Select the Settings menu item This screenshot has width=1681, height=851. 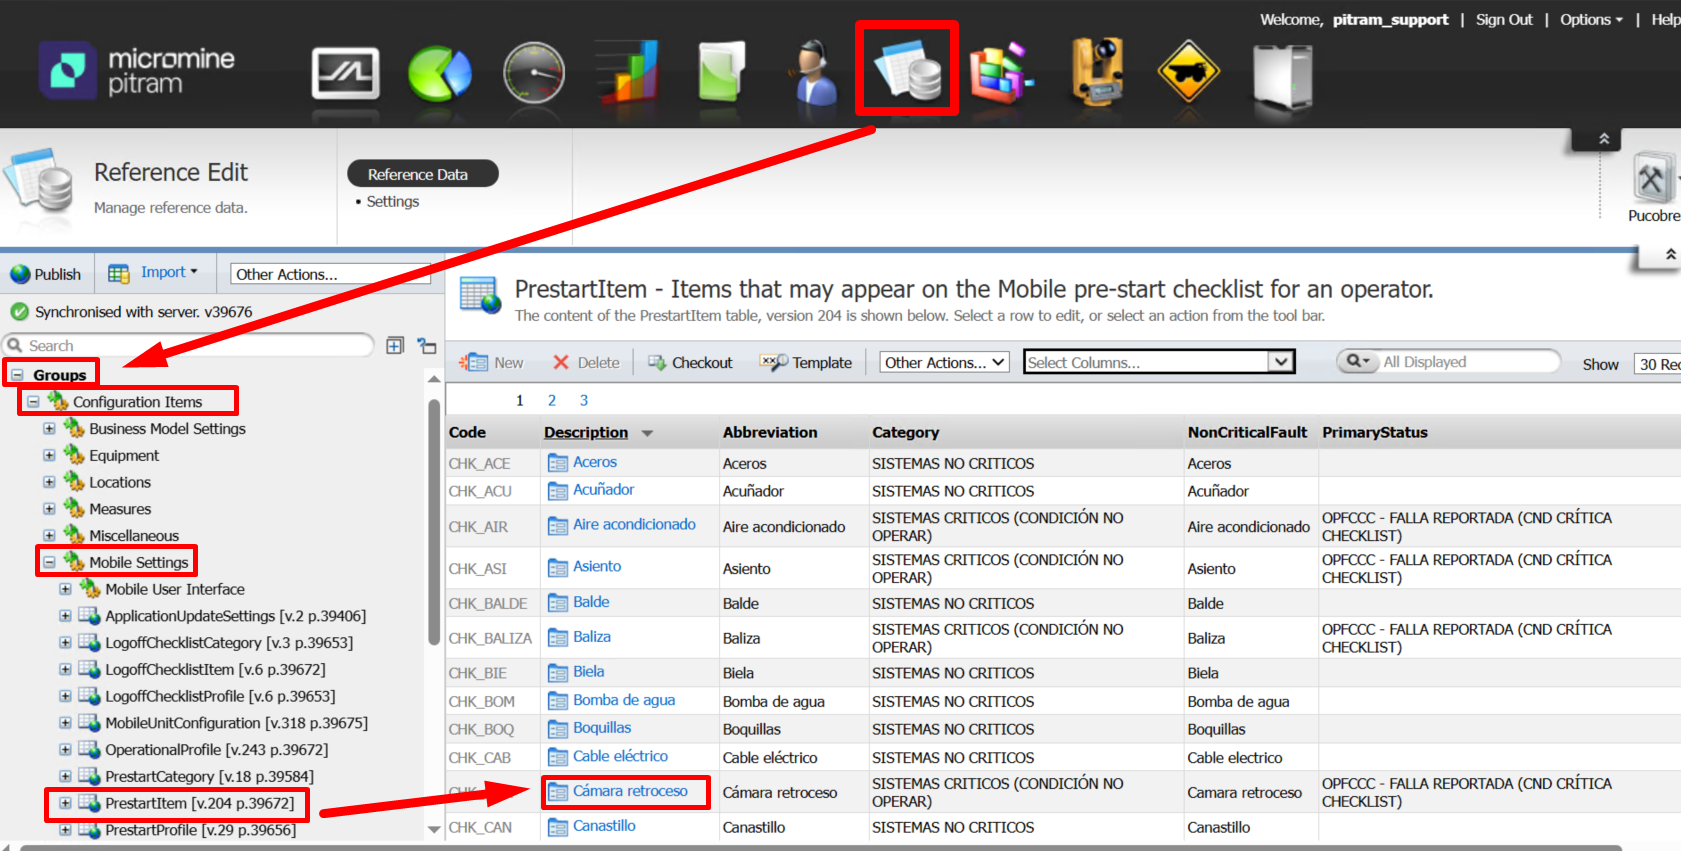(393, 201)
